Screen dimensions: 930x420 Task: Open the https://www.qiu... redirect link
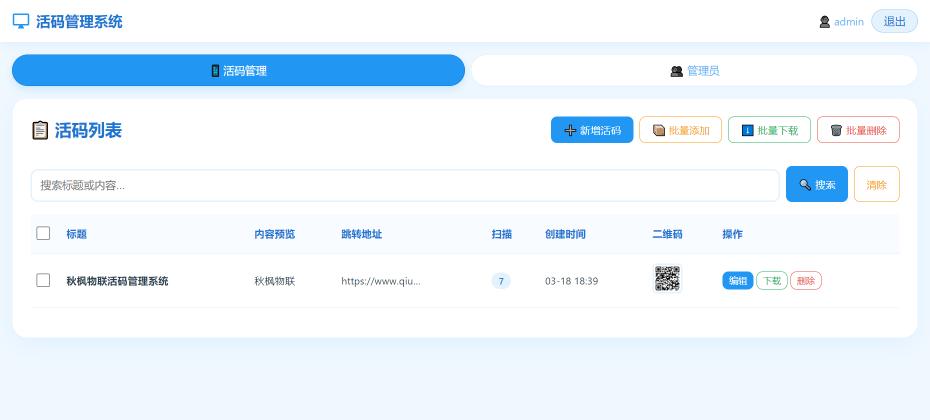point(381,282)
